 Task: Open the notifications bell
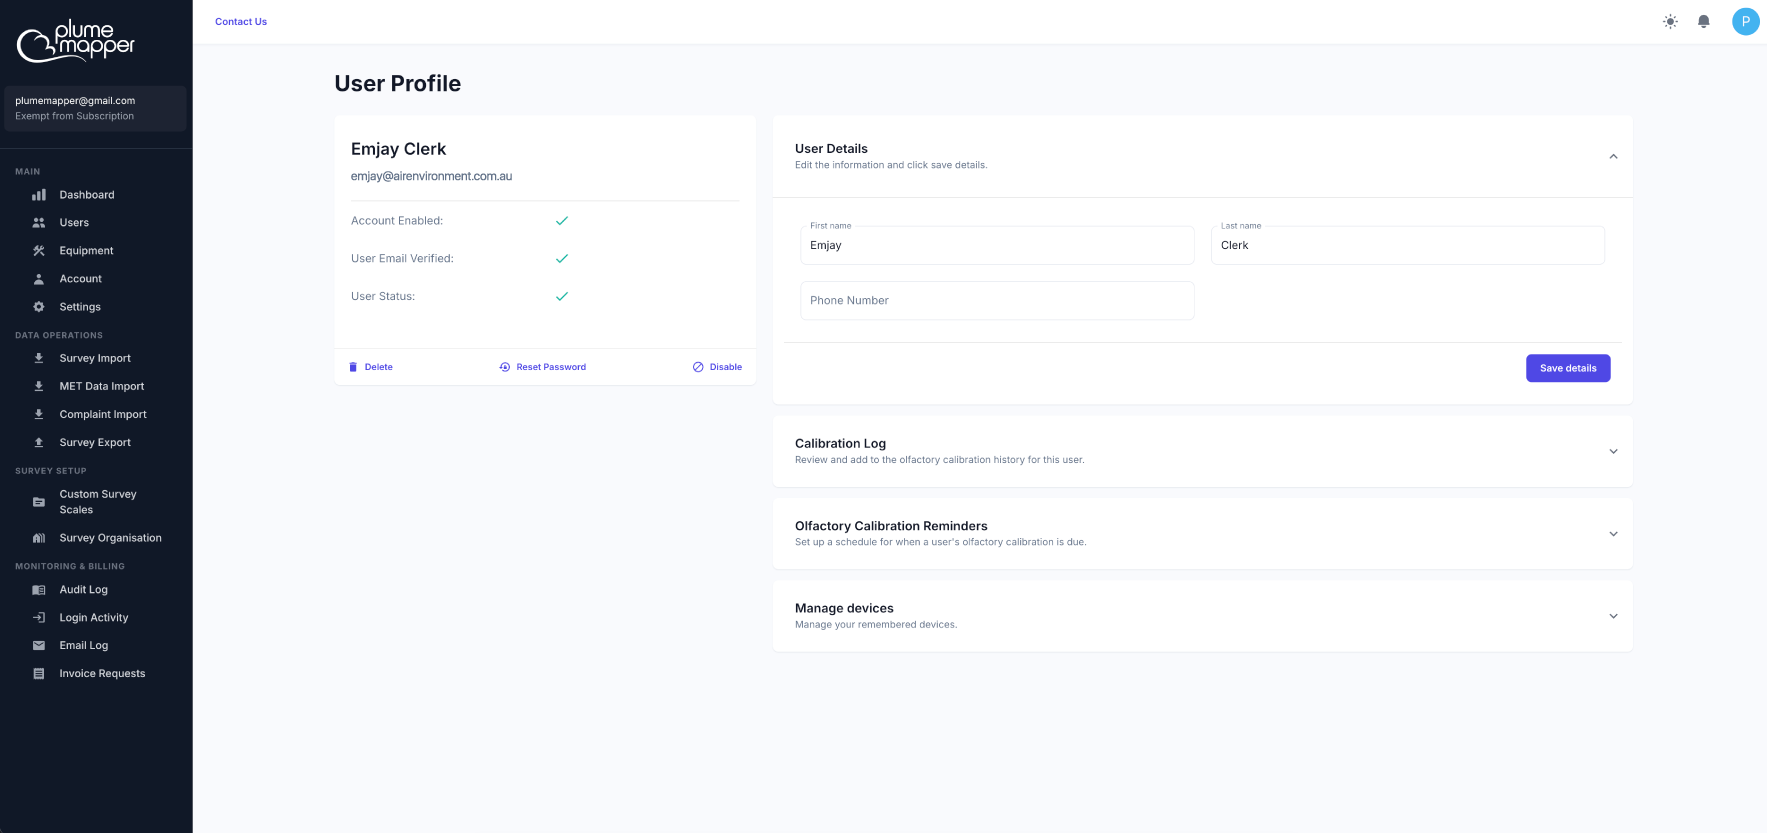1704,21
